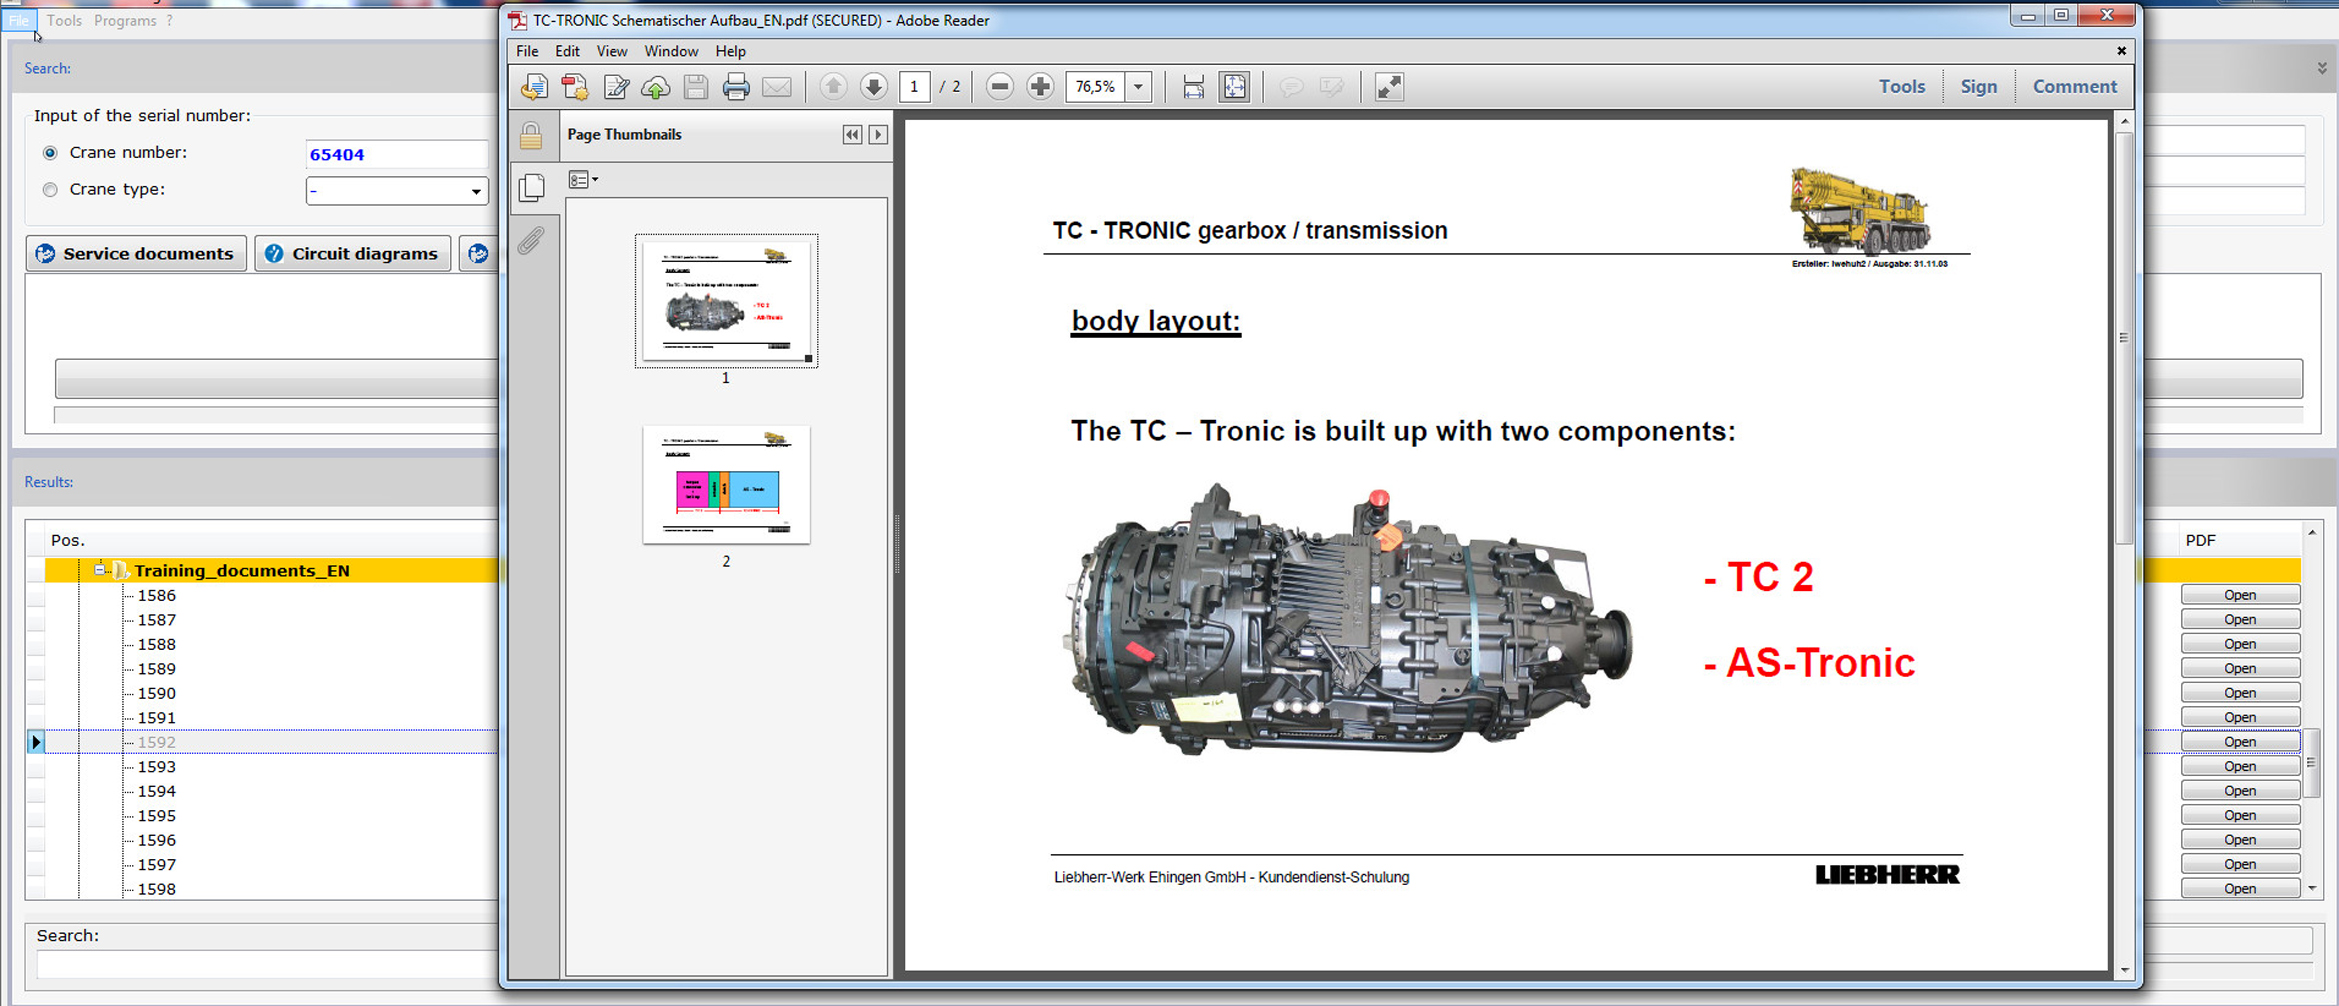The image size is (2339, 1006).
Task: Go to next page with down arrow
Action: [x=873, y=87]
